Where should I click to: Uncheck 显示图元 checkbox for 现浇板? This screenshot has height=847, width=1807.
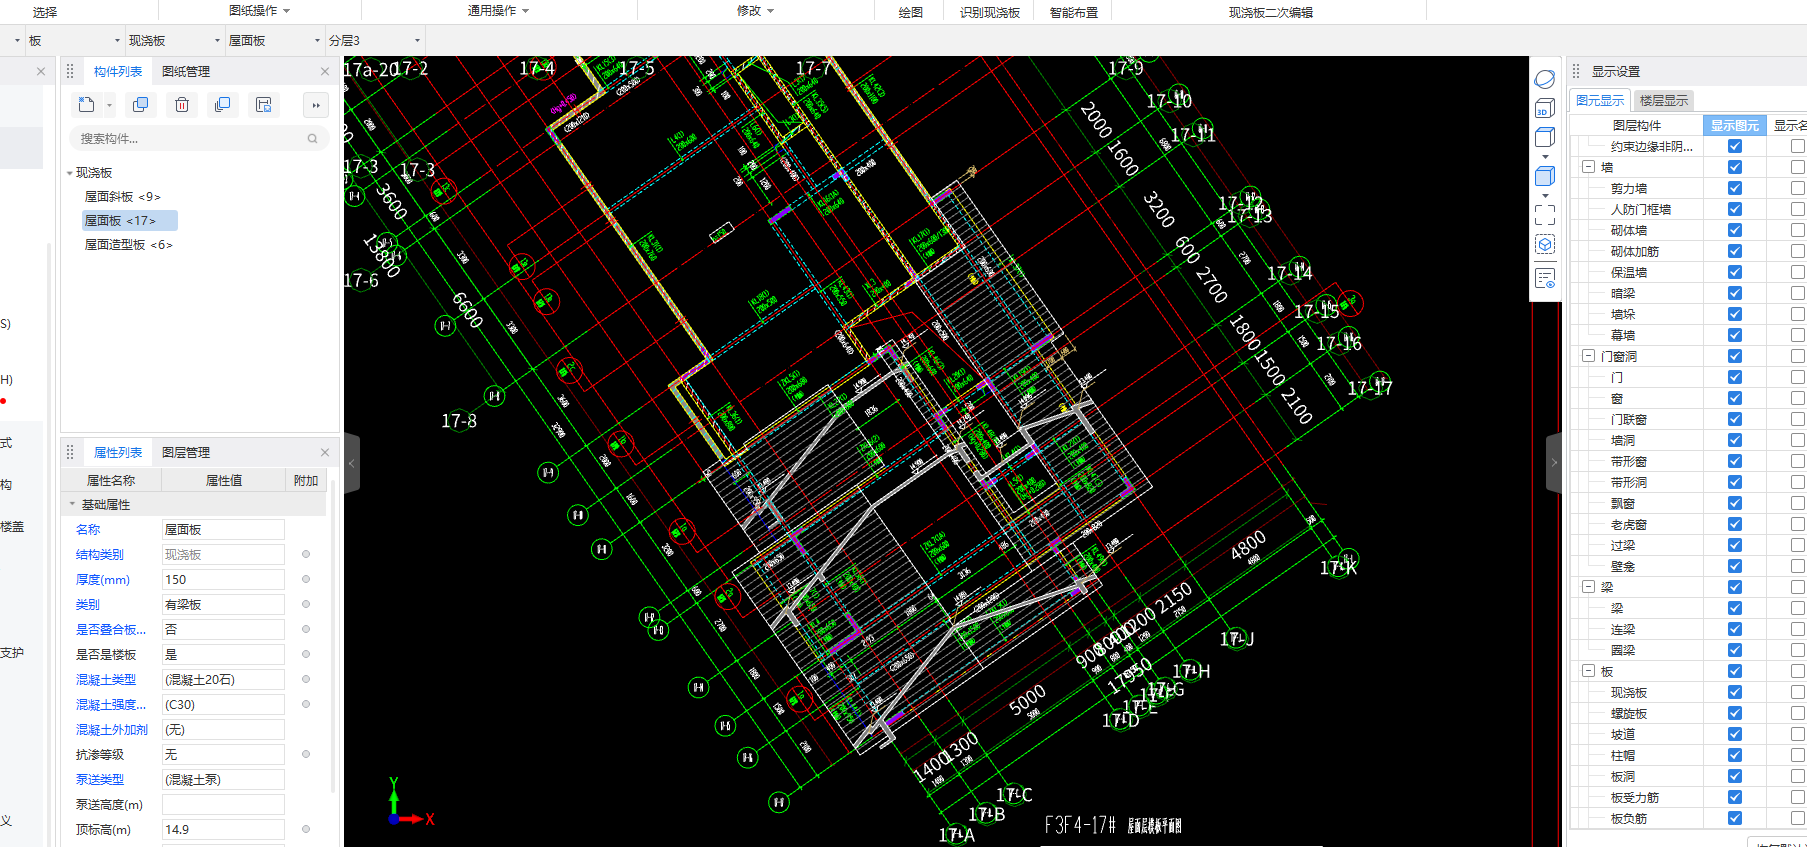click(1735, 692)
